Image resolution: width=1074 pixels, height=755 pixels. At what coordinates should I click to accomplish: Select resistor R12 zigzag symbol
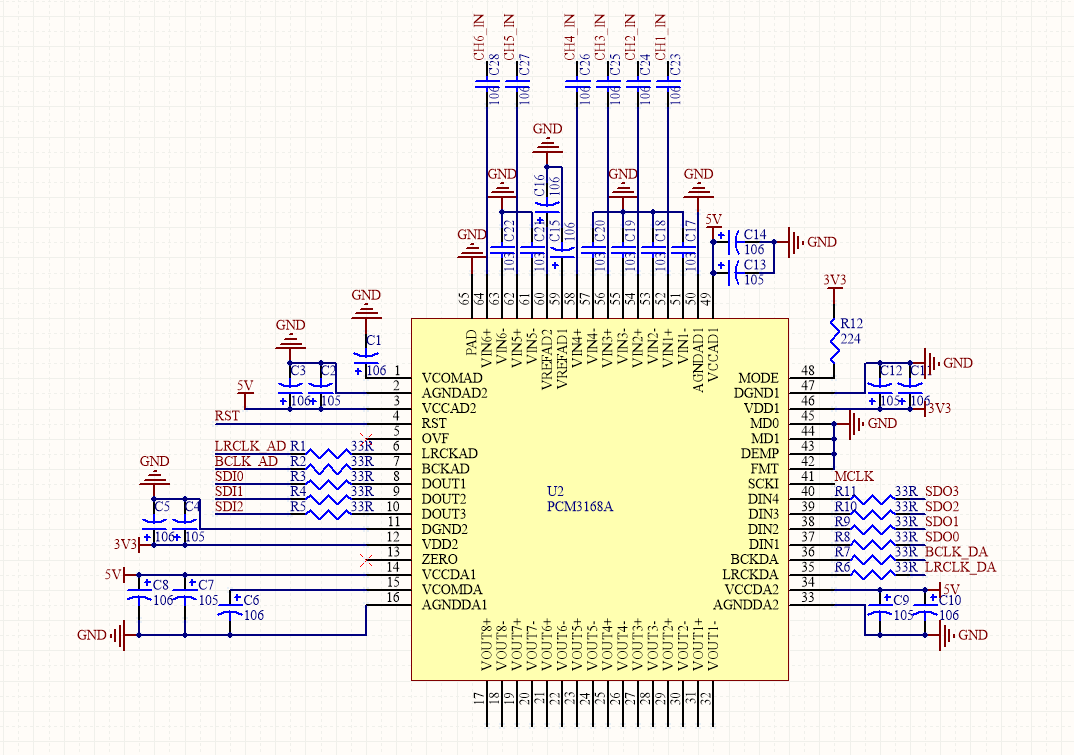click(x=834, y=341)
